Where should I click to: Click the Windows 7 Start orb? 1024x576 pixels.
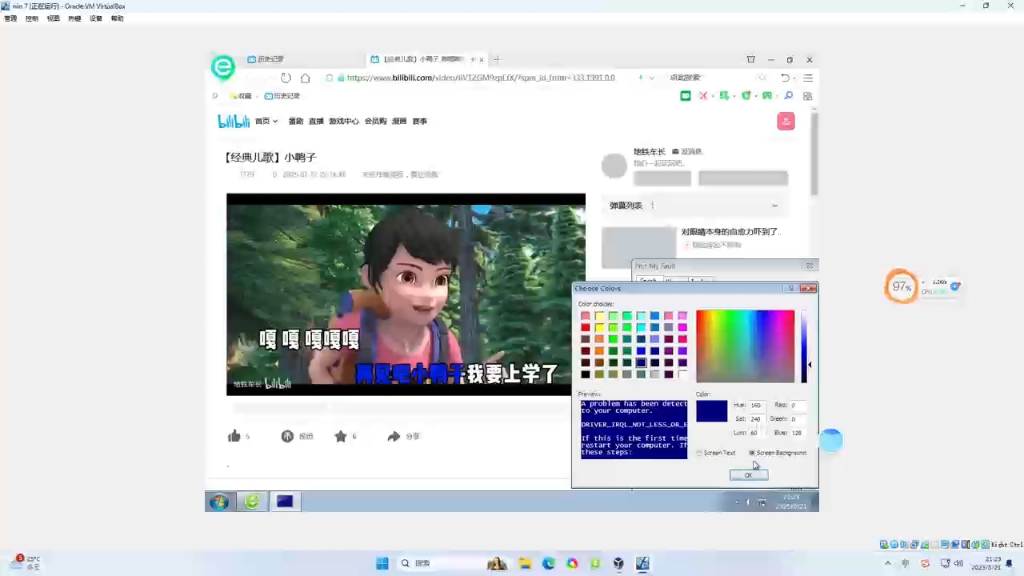(x=219, y=502)
